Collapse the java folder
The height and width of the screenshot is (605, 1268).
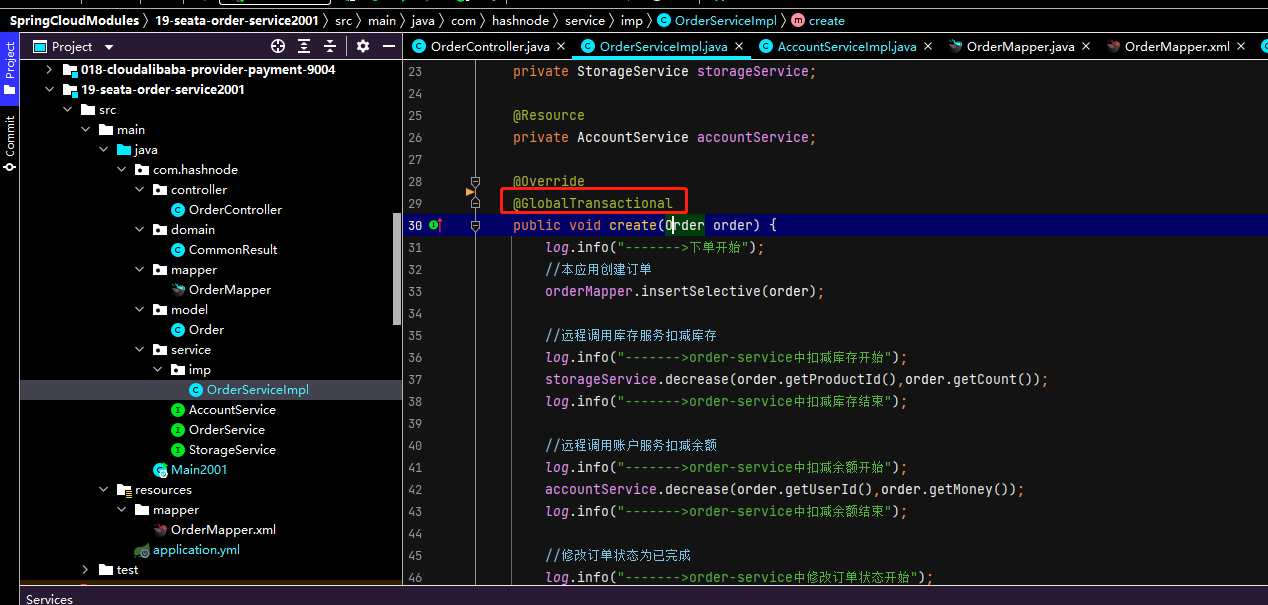tap(104, 150)
